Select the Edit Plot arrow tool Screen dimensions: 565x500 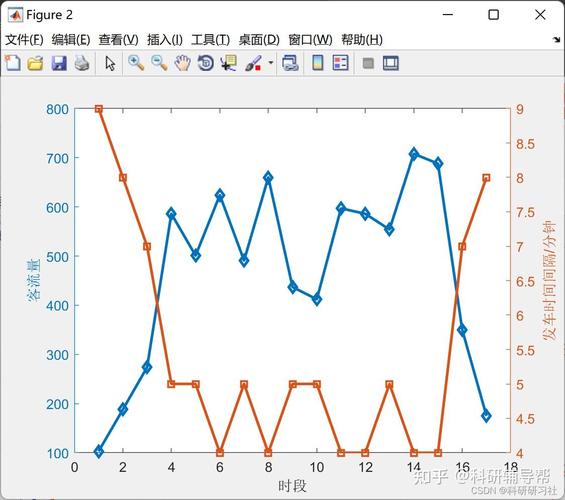point(110,63)
